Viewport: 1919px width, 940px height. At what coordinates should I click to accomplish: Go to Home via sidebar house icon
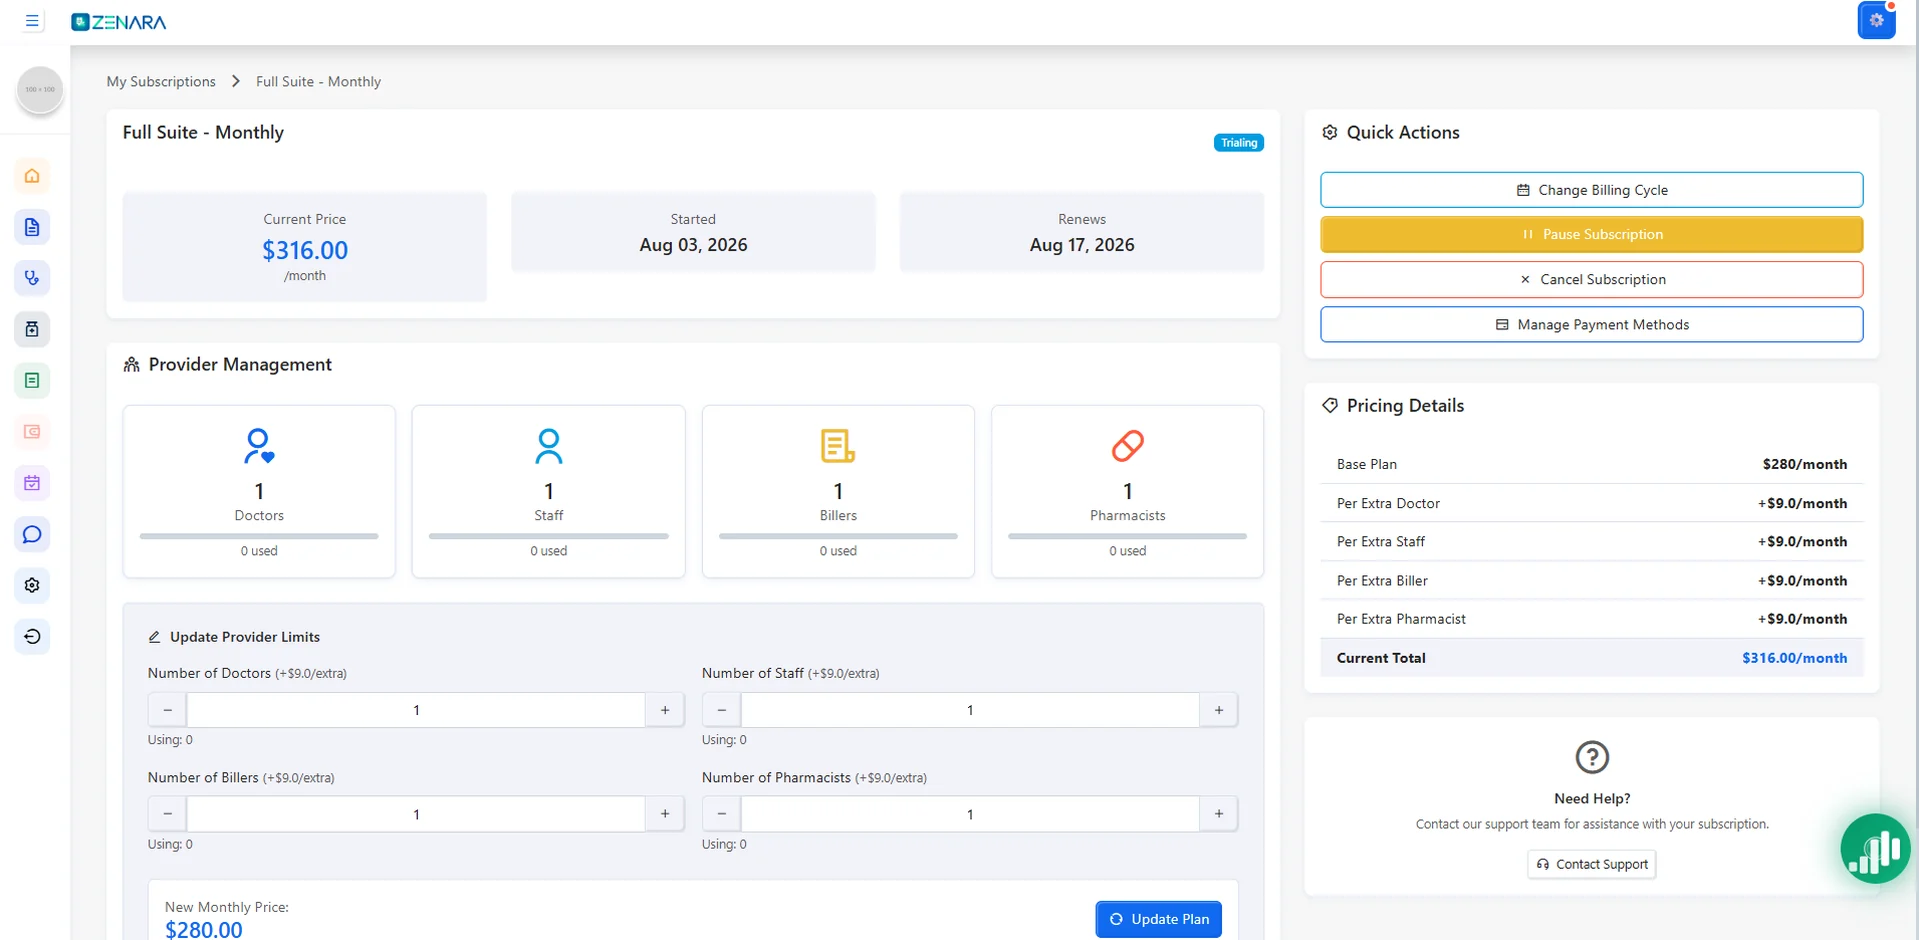(32, 176)
